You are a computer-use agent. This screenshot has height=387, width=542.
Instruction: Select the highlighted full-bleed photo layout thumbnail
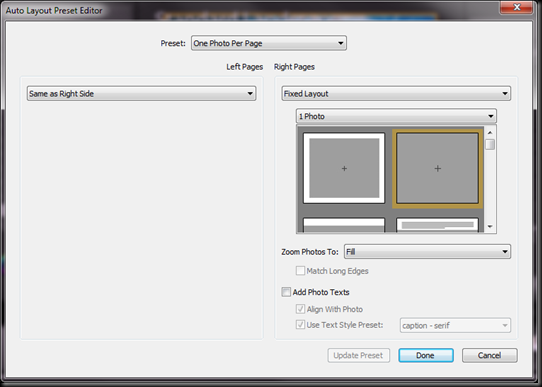pos(437,168)
